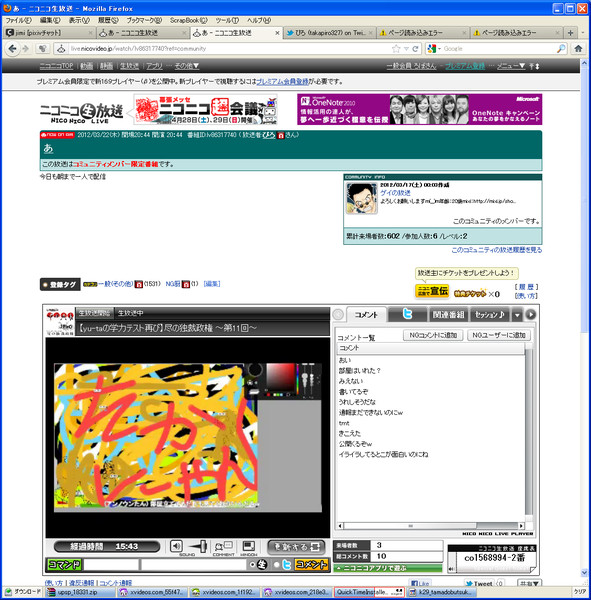Viewport: 591px width, 600px height.
Task: Click the speaker SOUND mute icon
Action: pos(176,546)
